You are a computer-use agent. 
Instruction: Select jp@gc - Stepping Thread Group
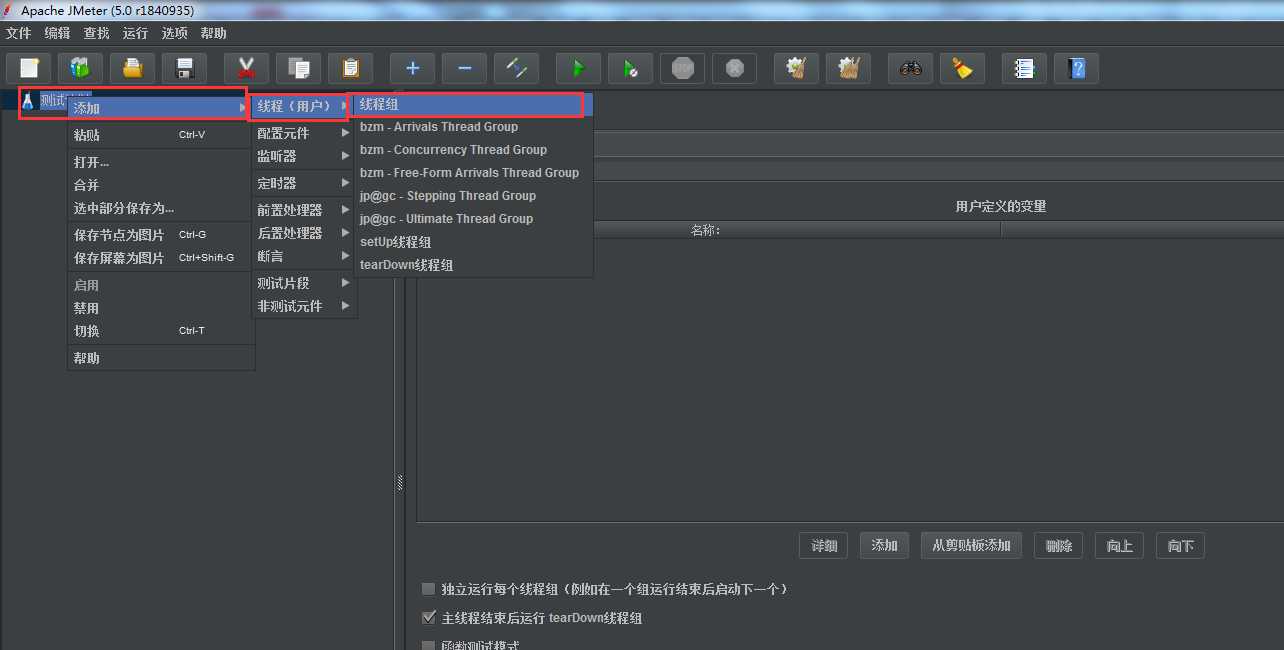click(x=473, y=196)
